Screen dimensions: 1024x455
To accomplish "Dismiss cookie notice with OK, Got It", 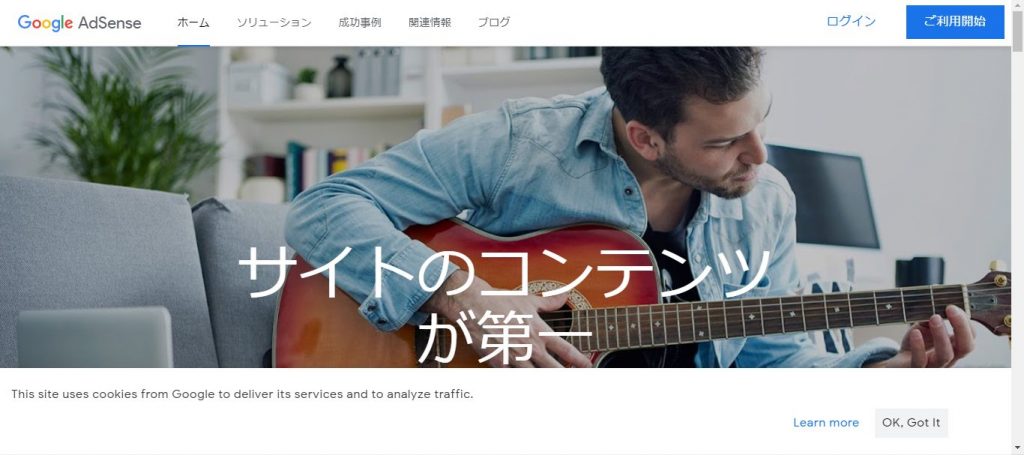I will click(911, 423).
